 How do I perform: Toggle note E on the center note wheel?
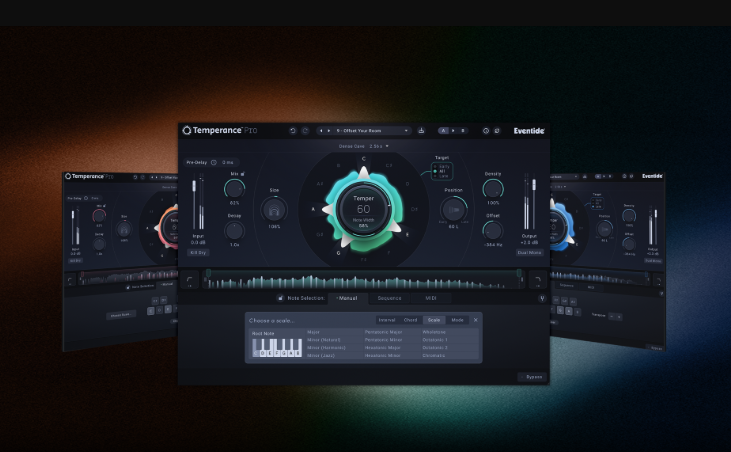click(407, 234)
